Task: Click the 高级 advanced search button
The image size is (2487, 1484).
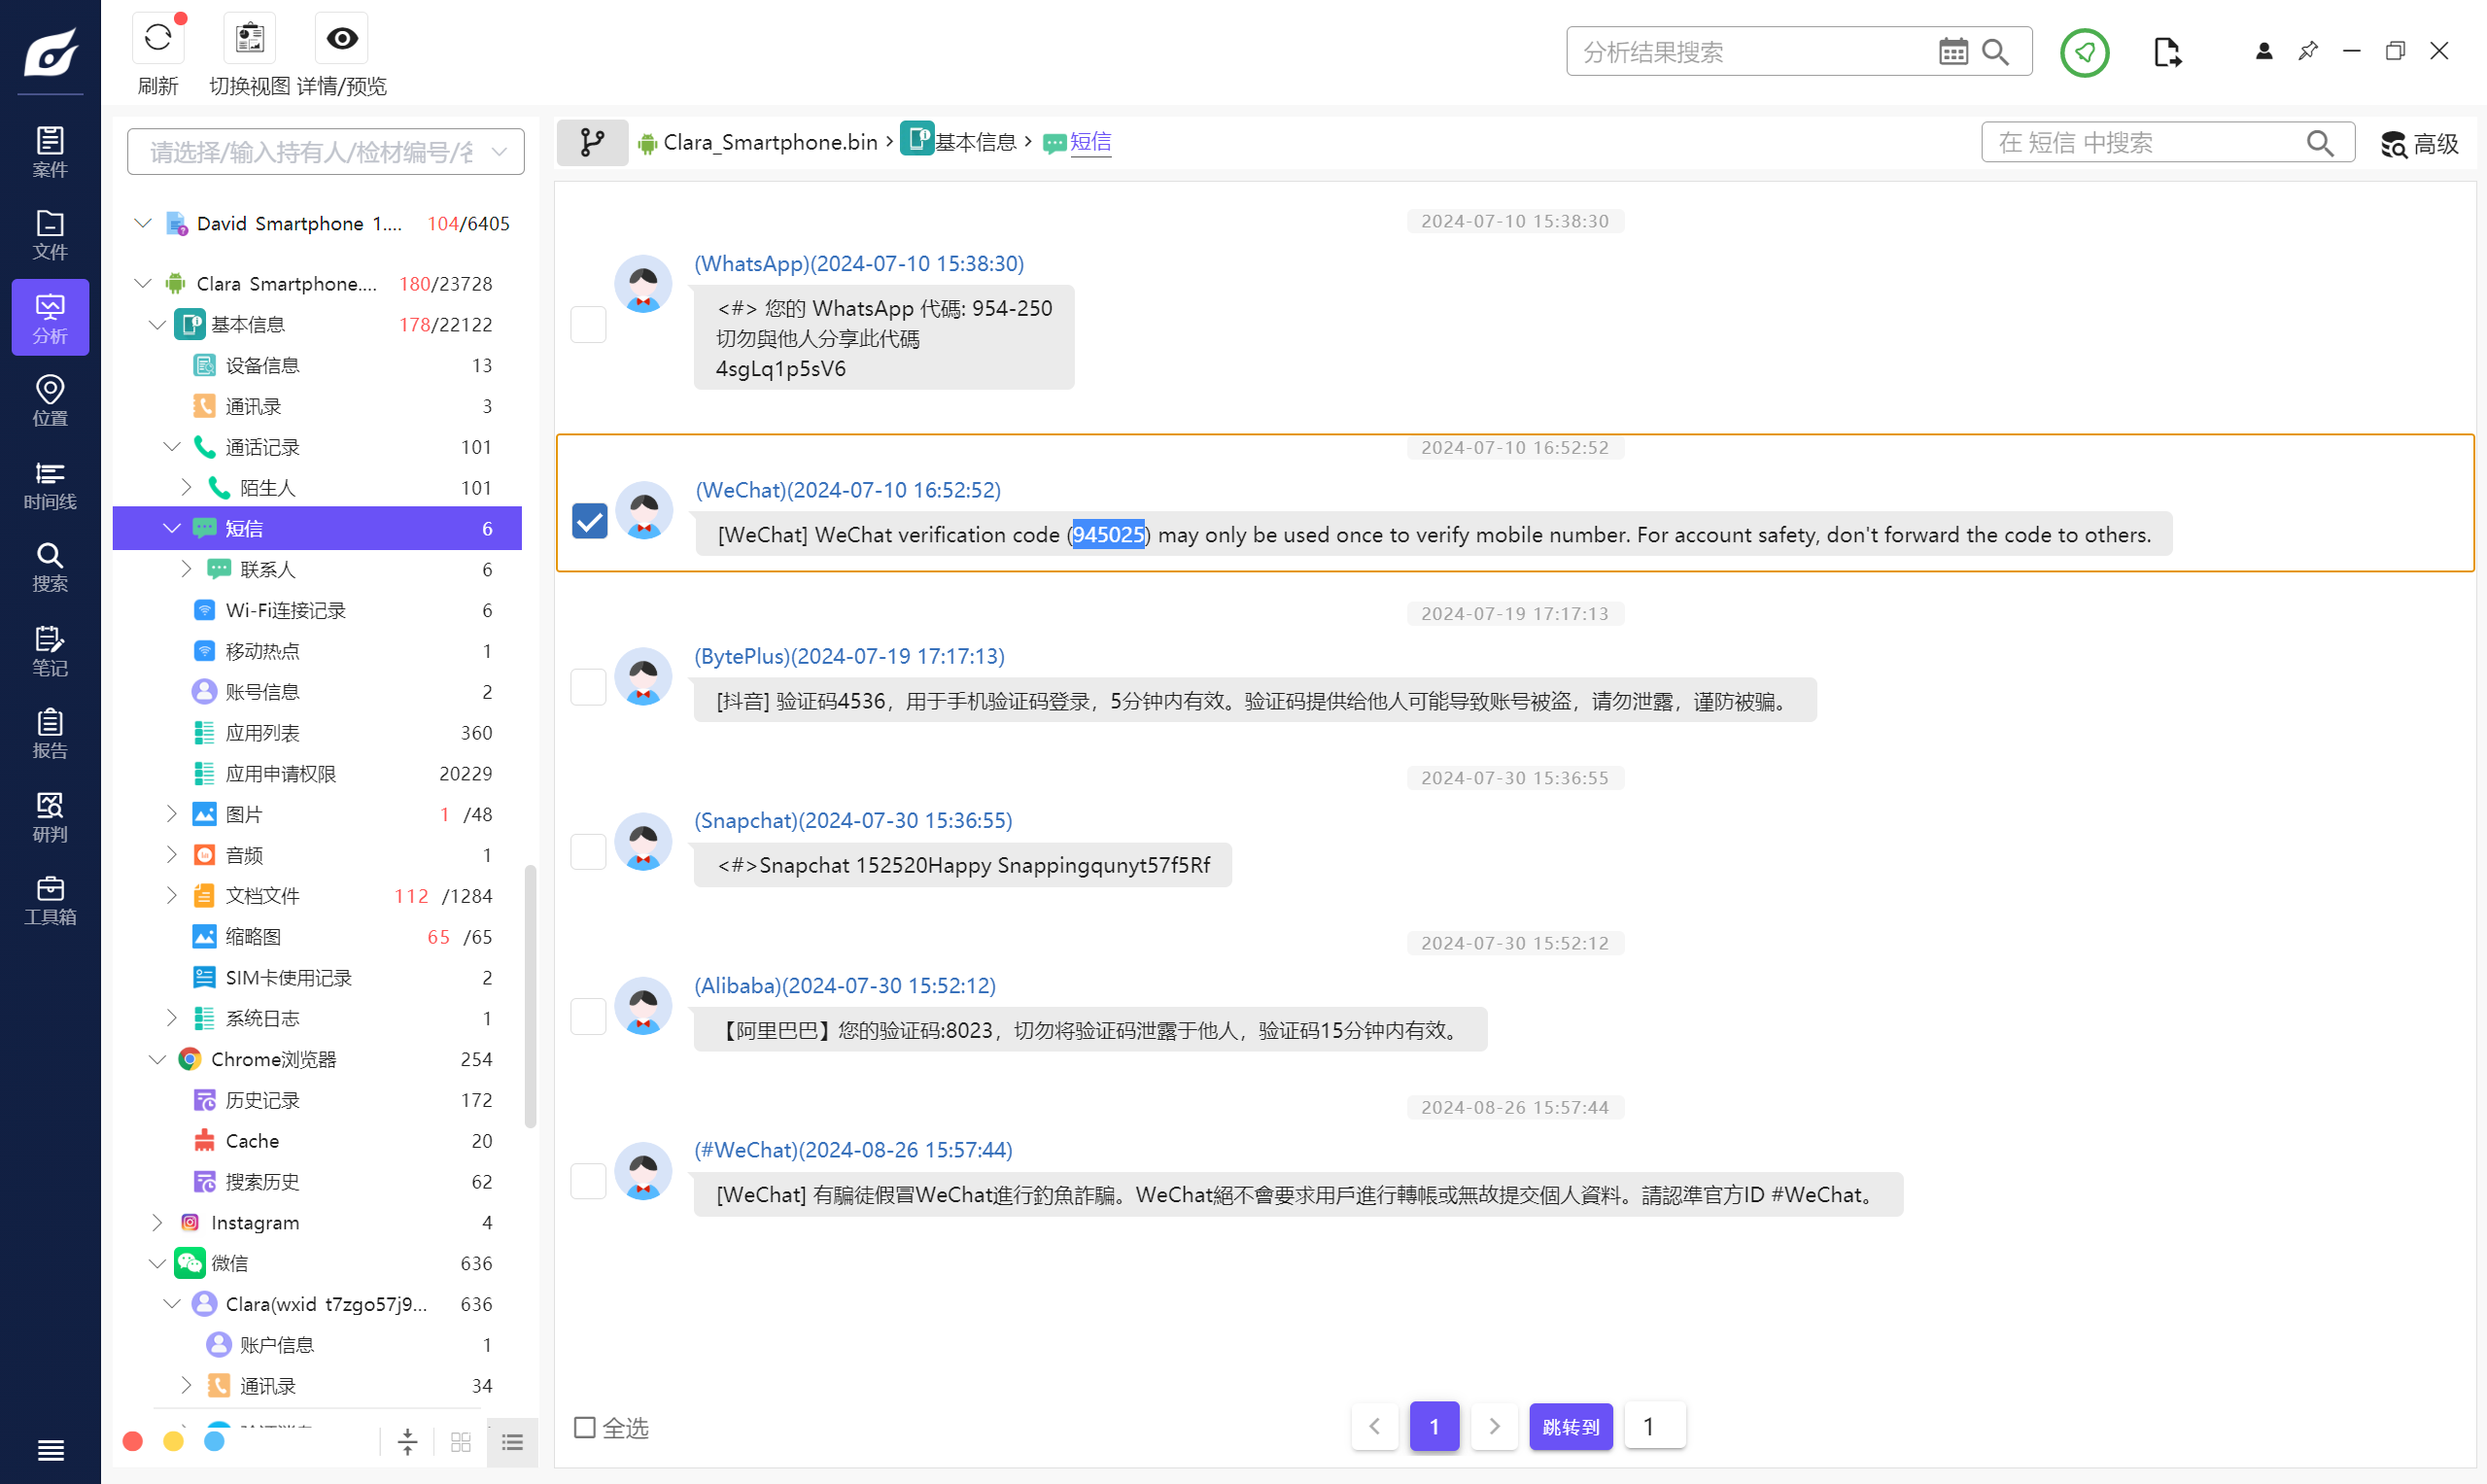Action: coord(2419,144)
